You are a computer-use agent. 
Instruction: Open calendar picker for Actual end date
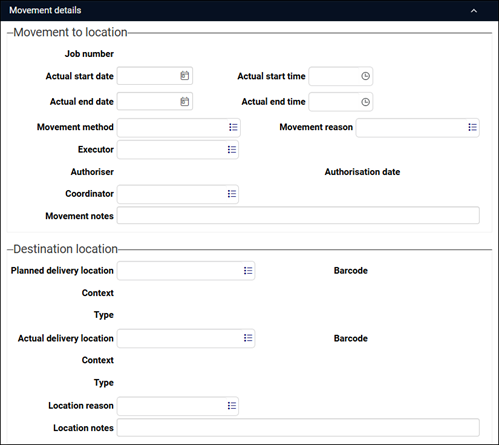(x=185, y=101)
